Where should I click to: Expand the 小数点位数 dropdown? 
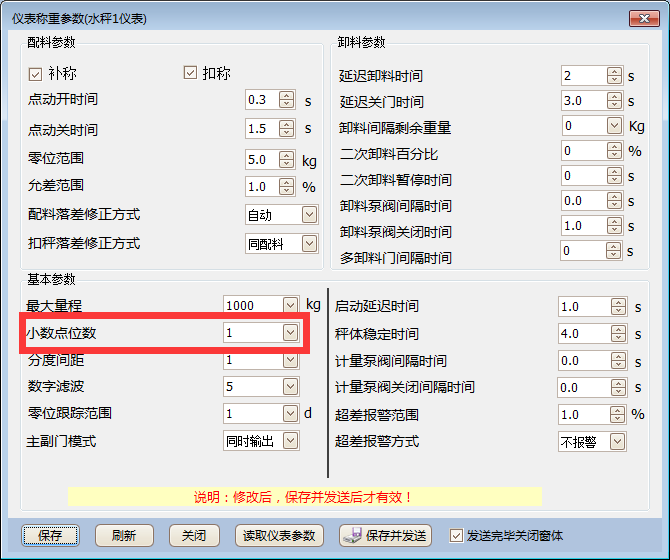tap(291, 332)
